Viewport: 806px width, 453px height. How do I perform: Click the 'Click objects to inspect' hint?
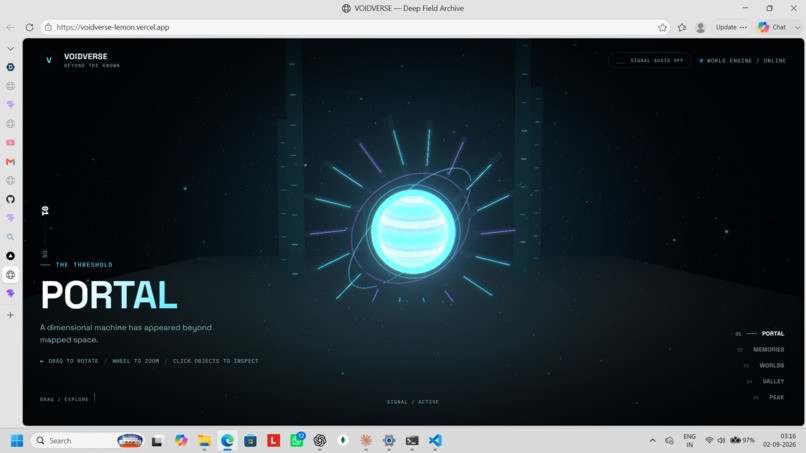coord(215,361)
